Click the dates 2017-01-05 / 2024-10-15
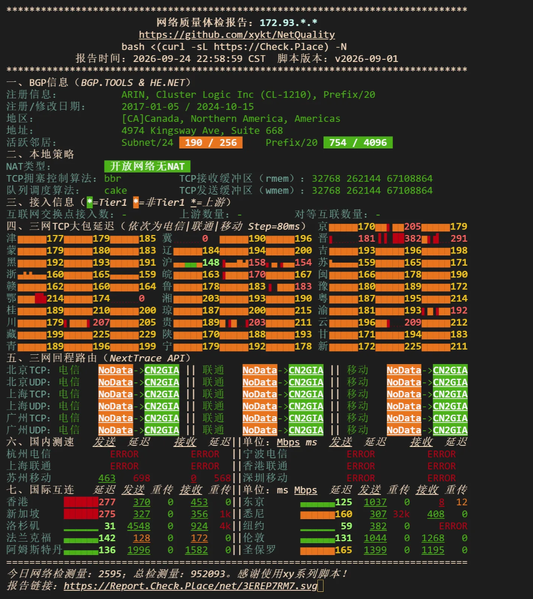This screenshot has width=533, height=599. coord(188,107)
